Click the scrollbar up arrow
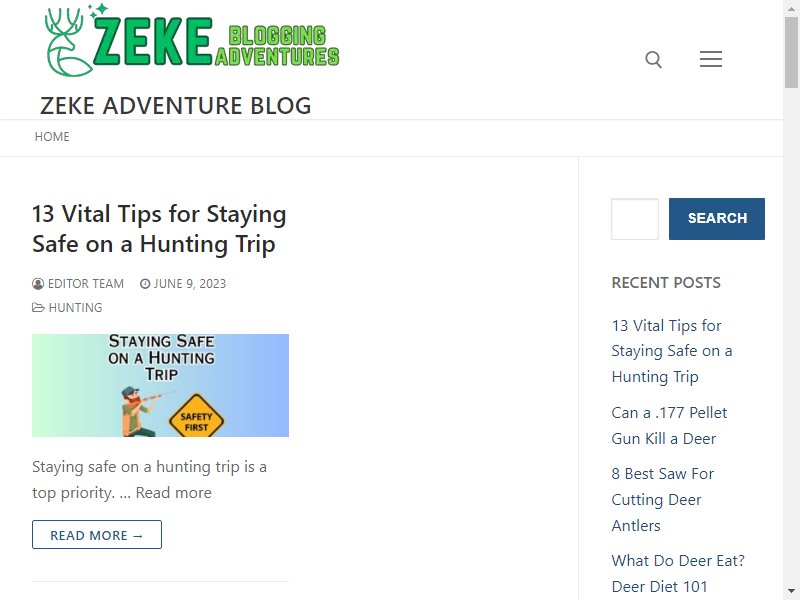The width and height of the screenshot is (800, 600). [x=791, y=8]
